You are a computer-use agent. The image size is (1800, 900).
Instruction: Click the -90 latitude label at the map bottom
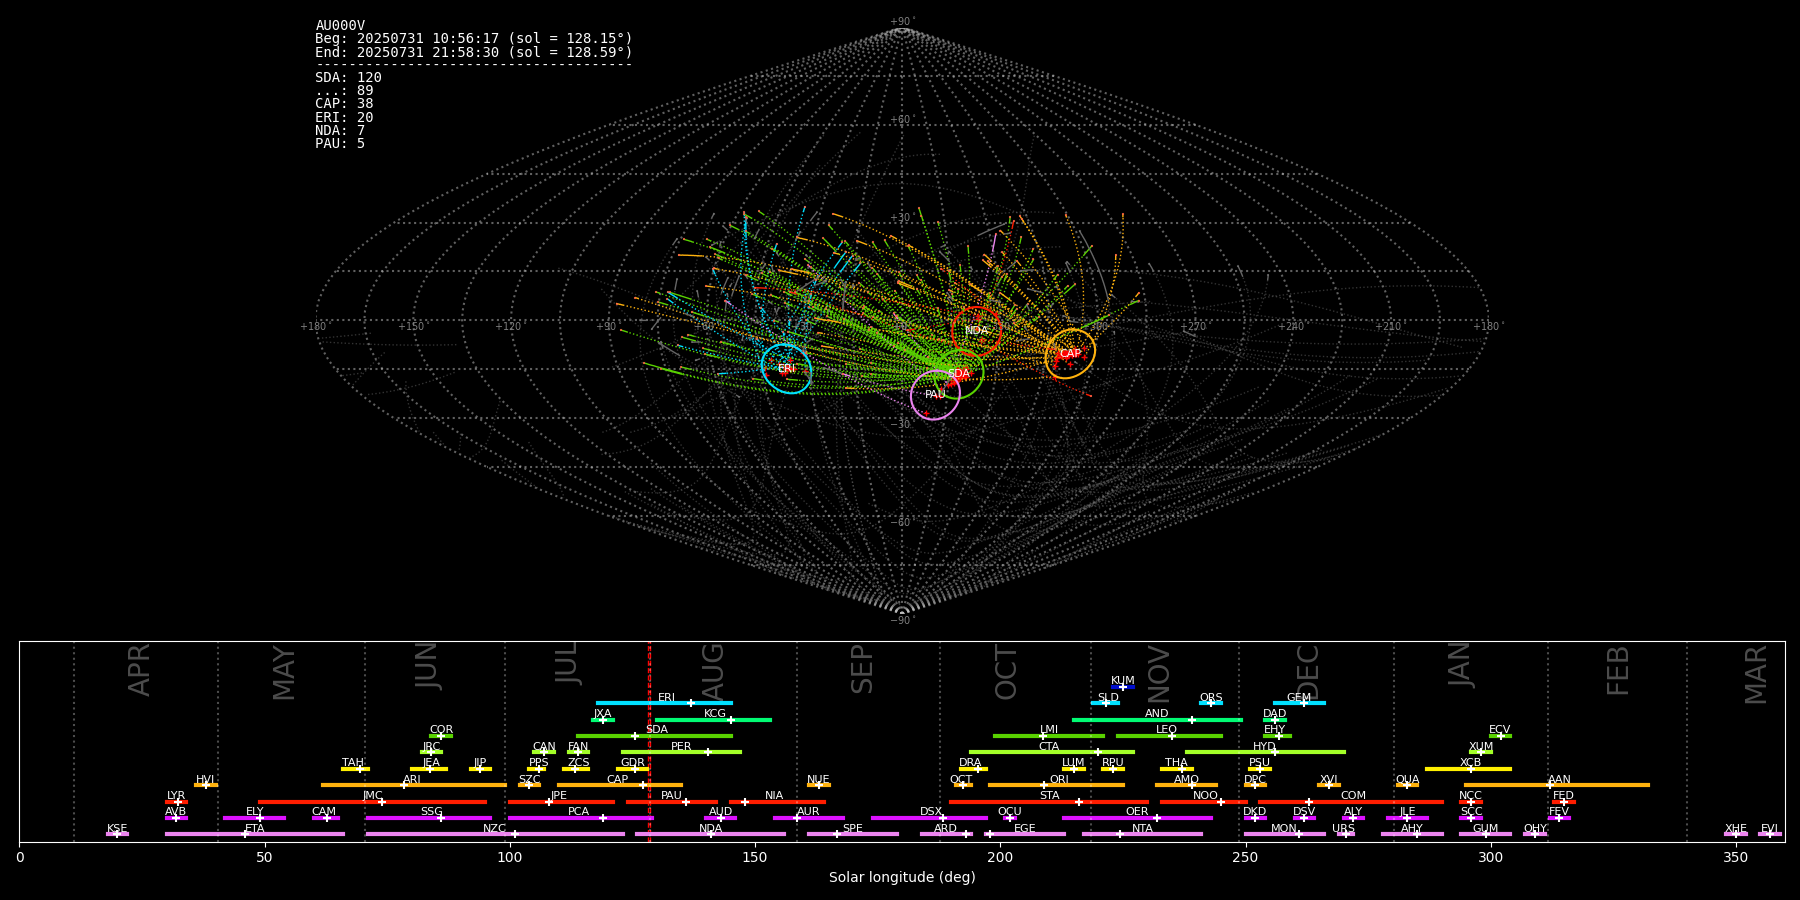pos(901,620)
